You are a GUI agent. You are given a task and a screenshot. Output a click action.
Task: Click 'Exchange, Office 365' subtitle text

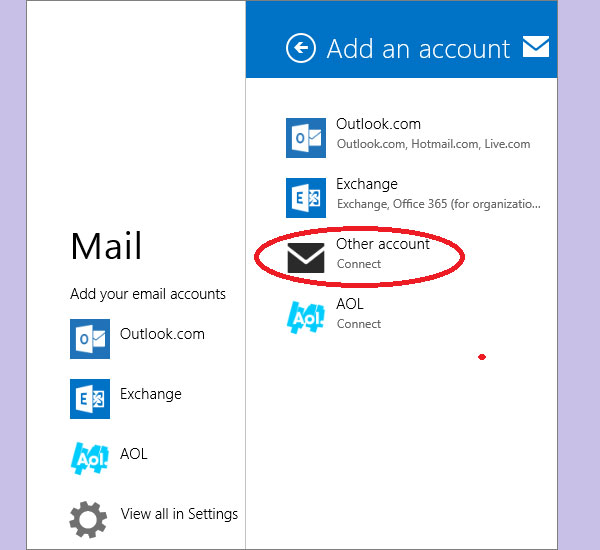[x=439, y=204]
